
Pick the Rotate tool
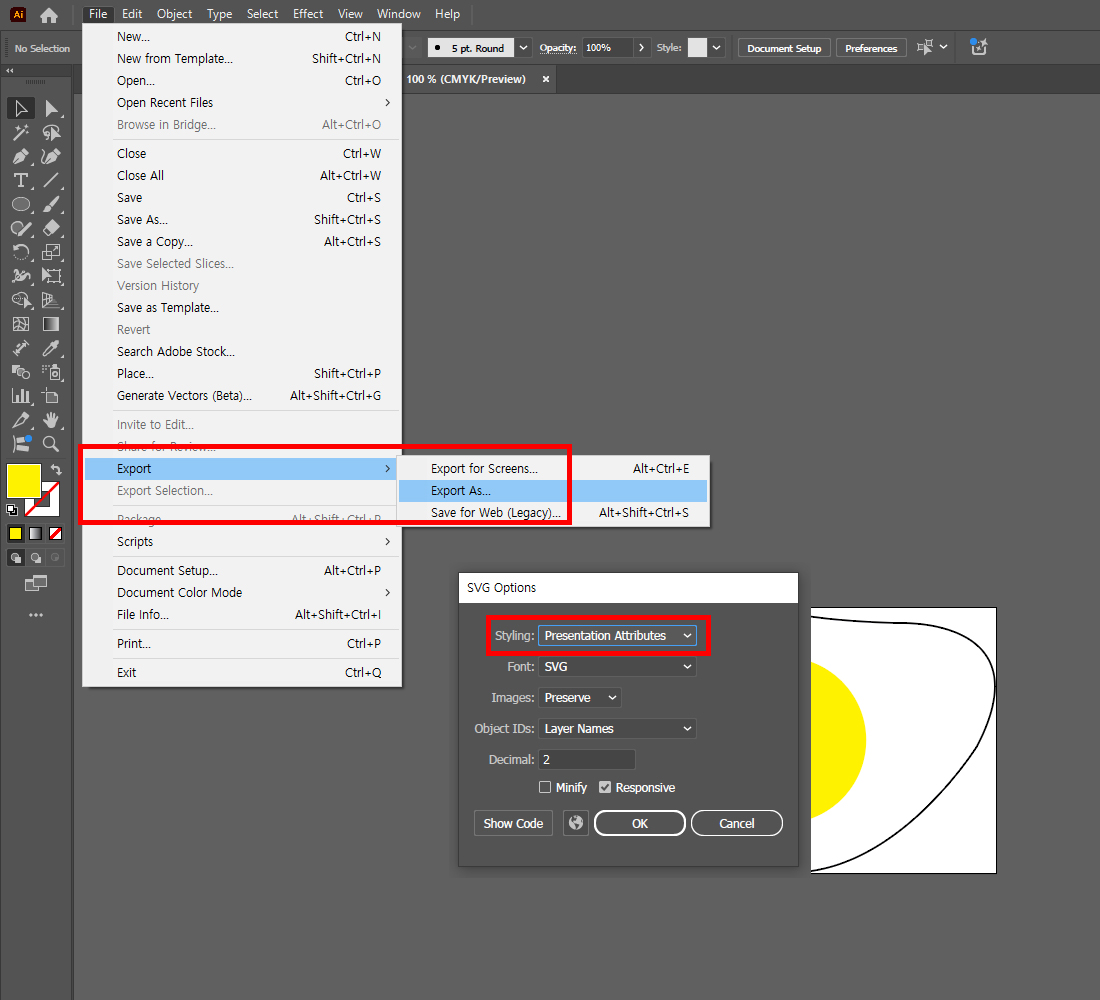click(x=21, y=252)
